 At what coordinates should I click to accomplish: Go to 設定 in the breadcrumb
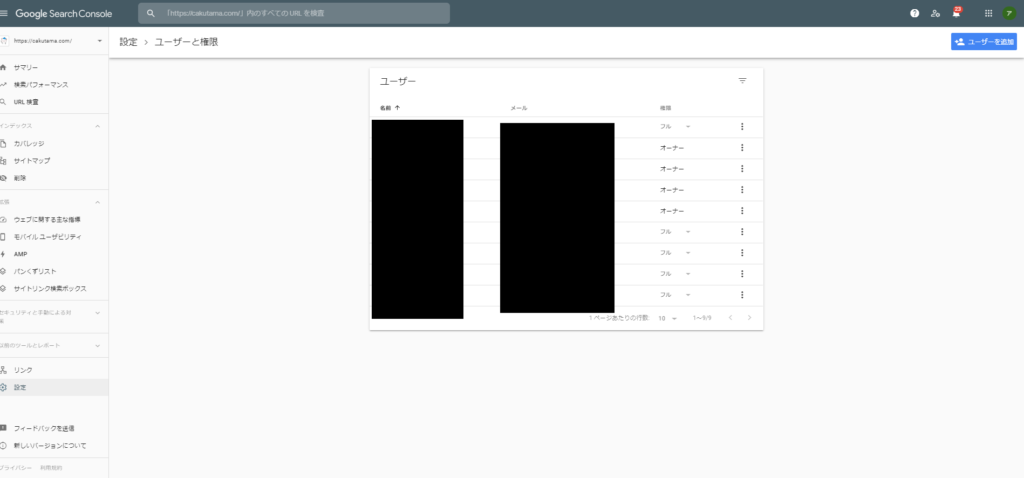(x=129, y=42)
